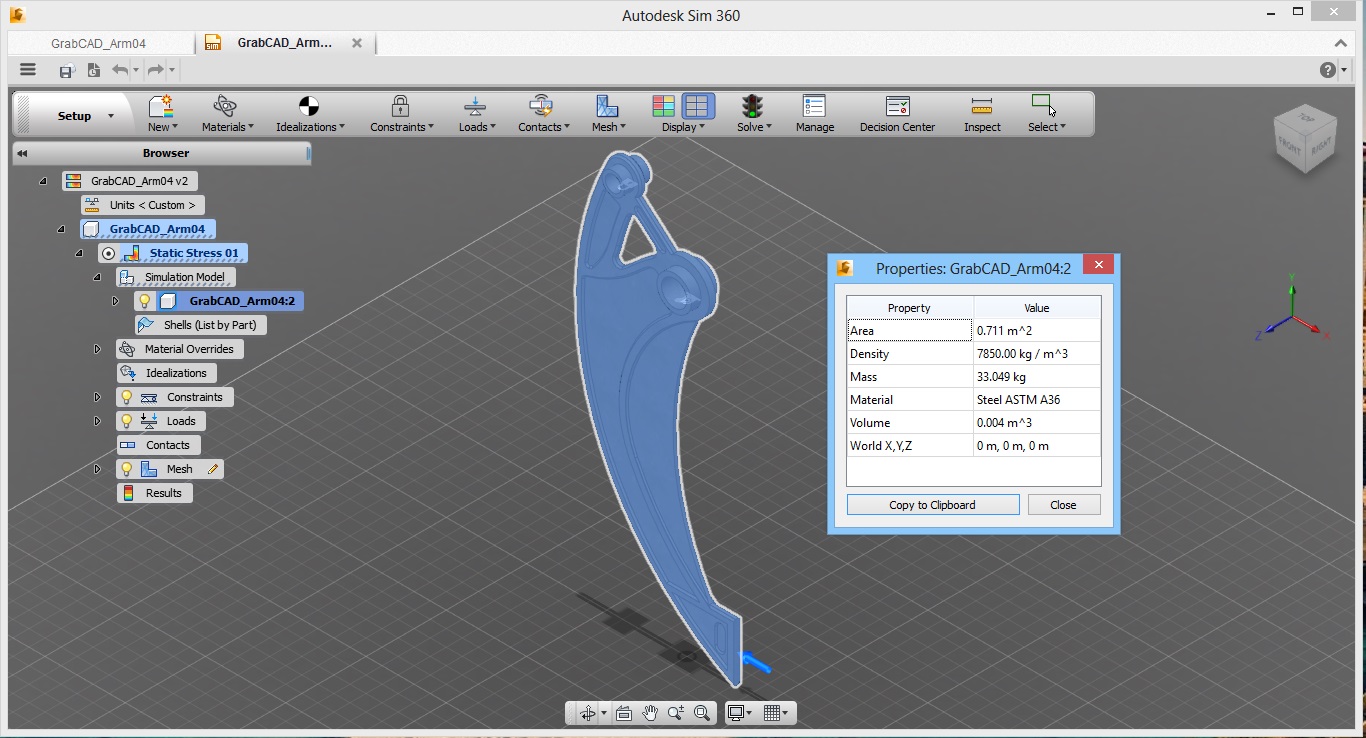Click the Zoom Window magnifier icon

[x=702, y=713]
